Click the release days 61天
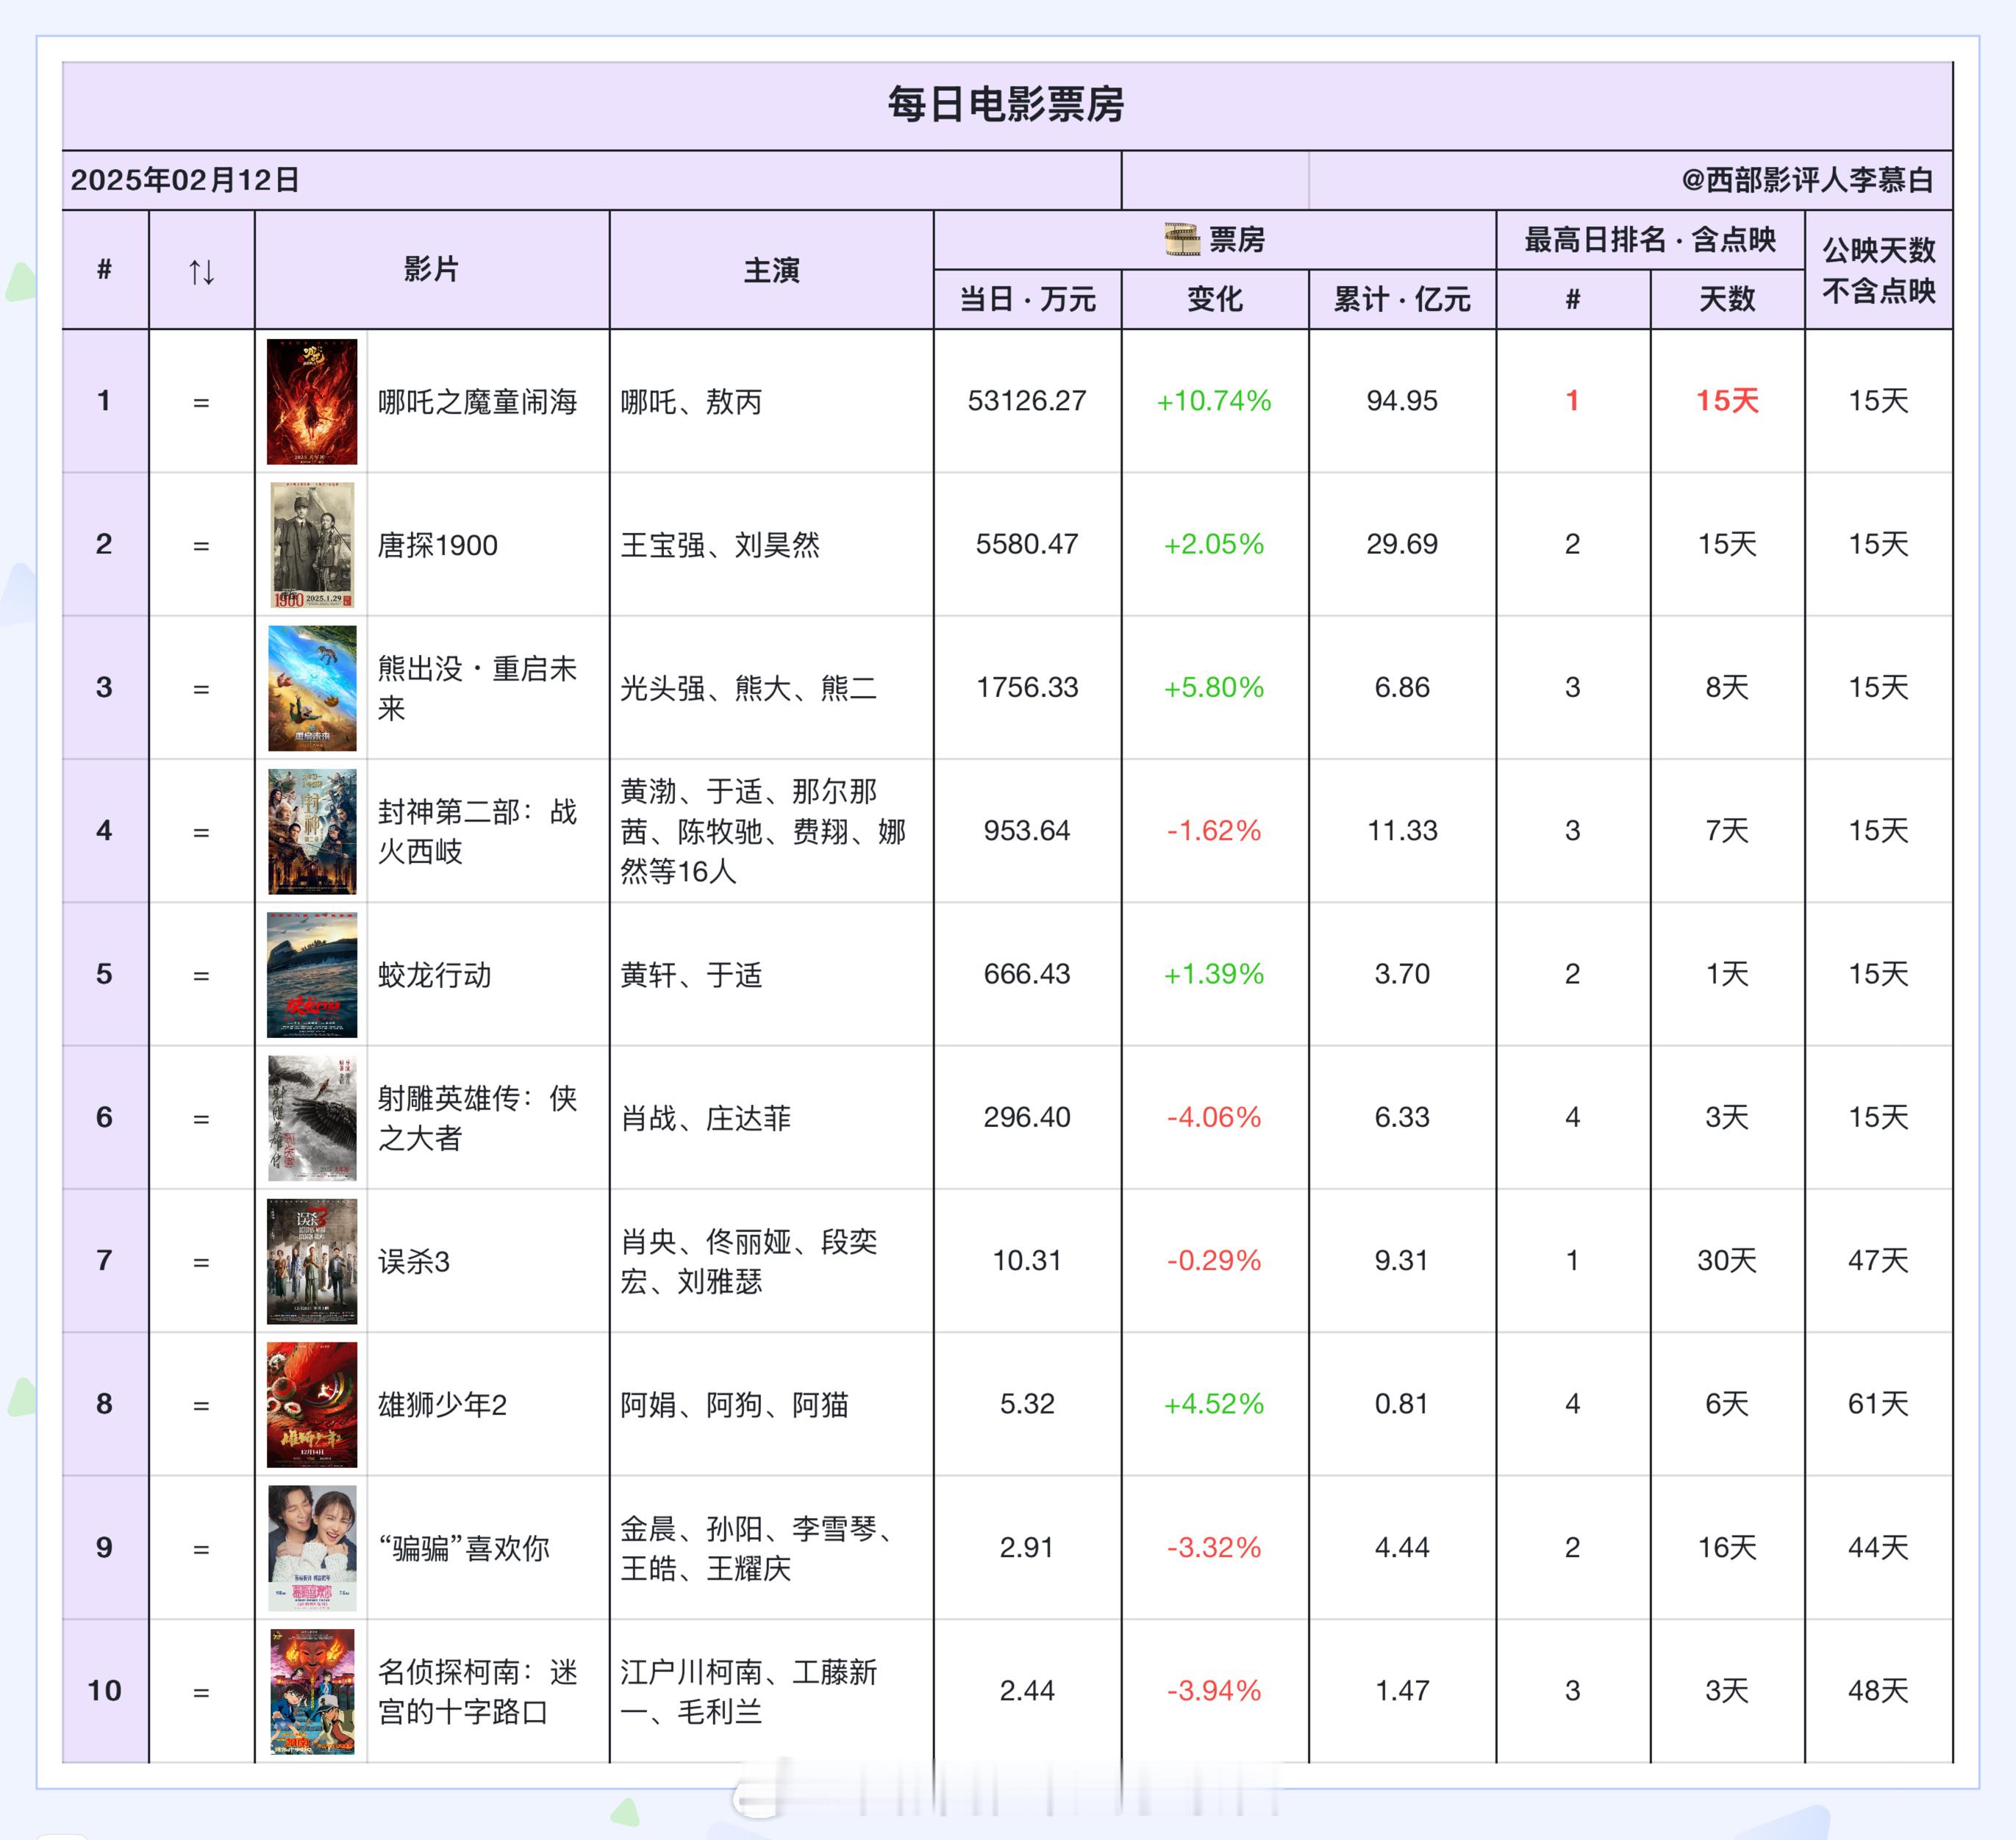2016x1840 pixels. 1878,1404
